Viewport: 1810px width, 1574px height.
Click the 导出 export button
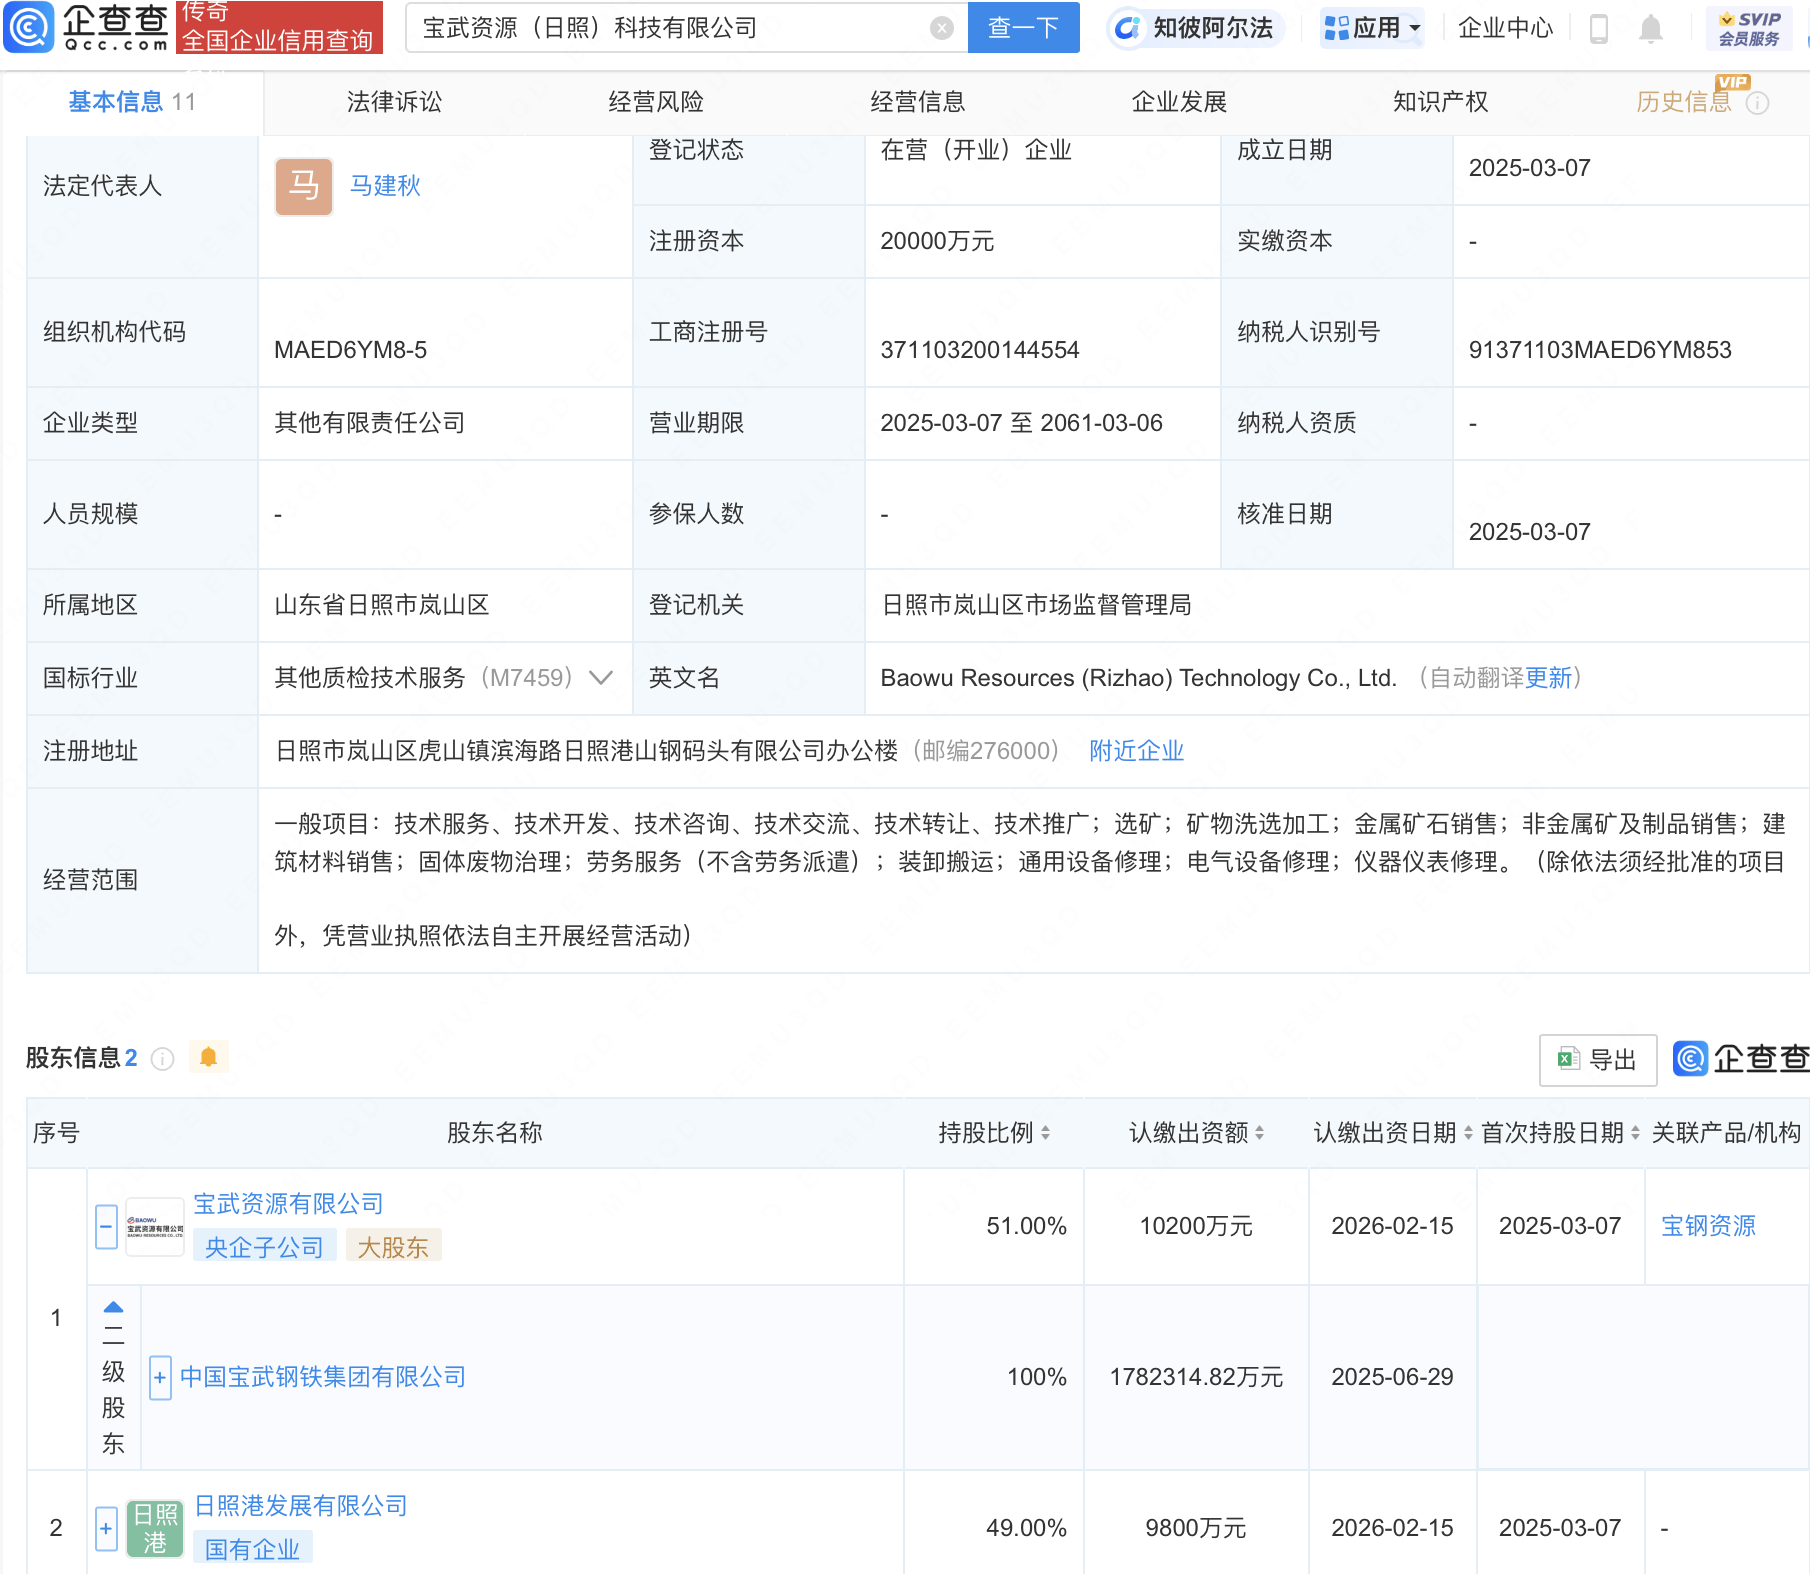1598,1060
